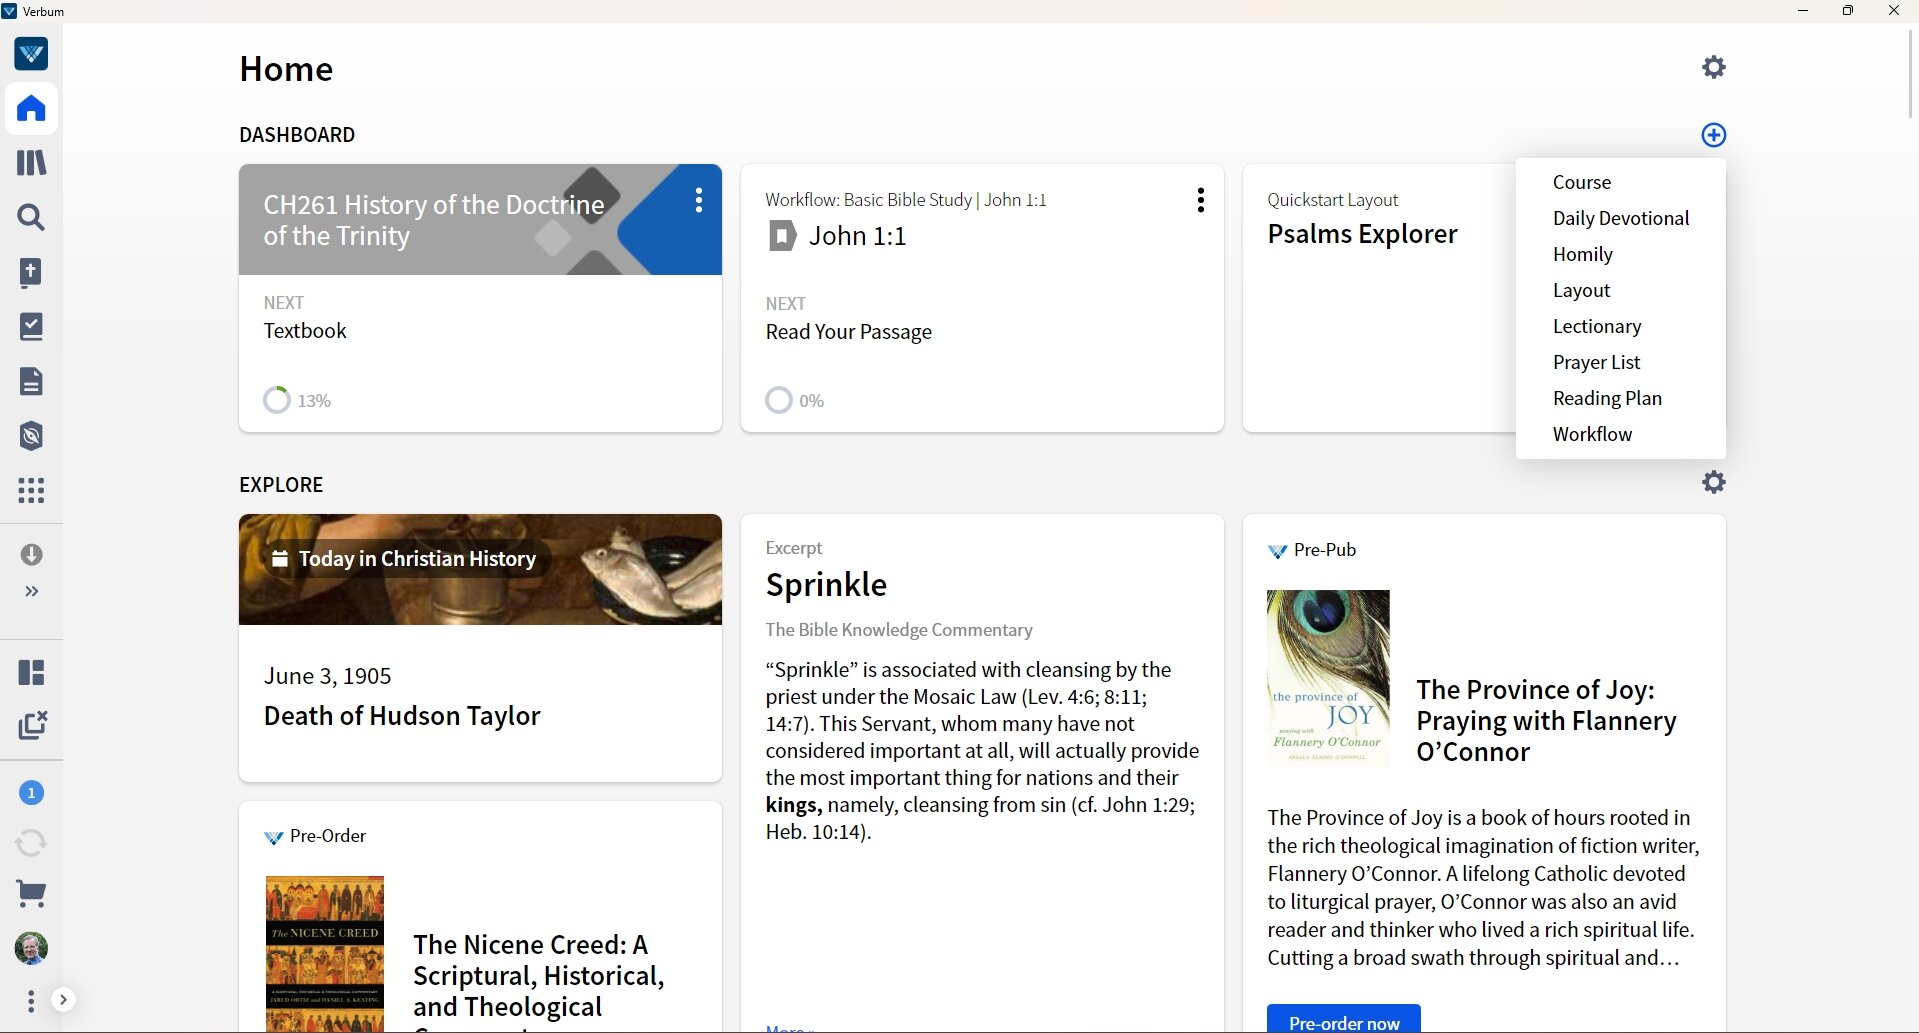Choose Reading Plan in the add menu
This screenshot has width=1919, height=1033.
(1621, 398)
